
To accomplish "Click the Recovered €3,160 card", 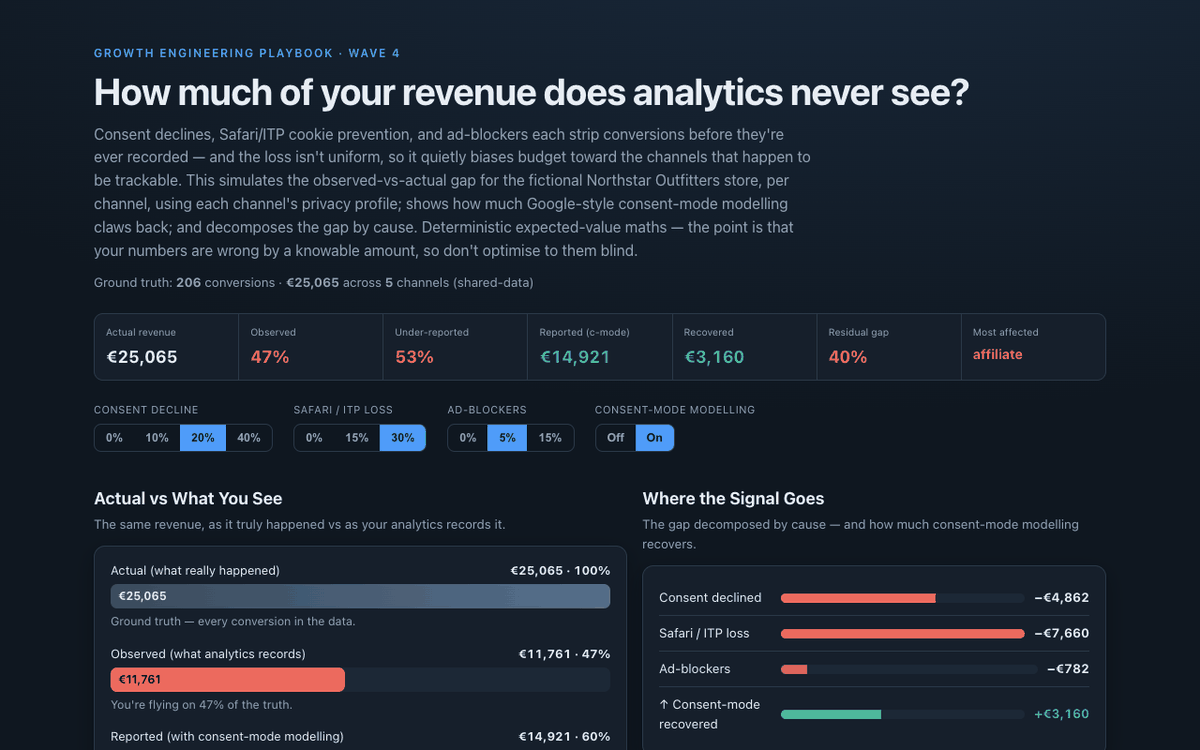I will 744,347.
